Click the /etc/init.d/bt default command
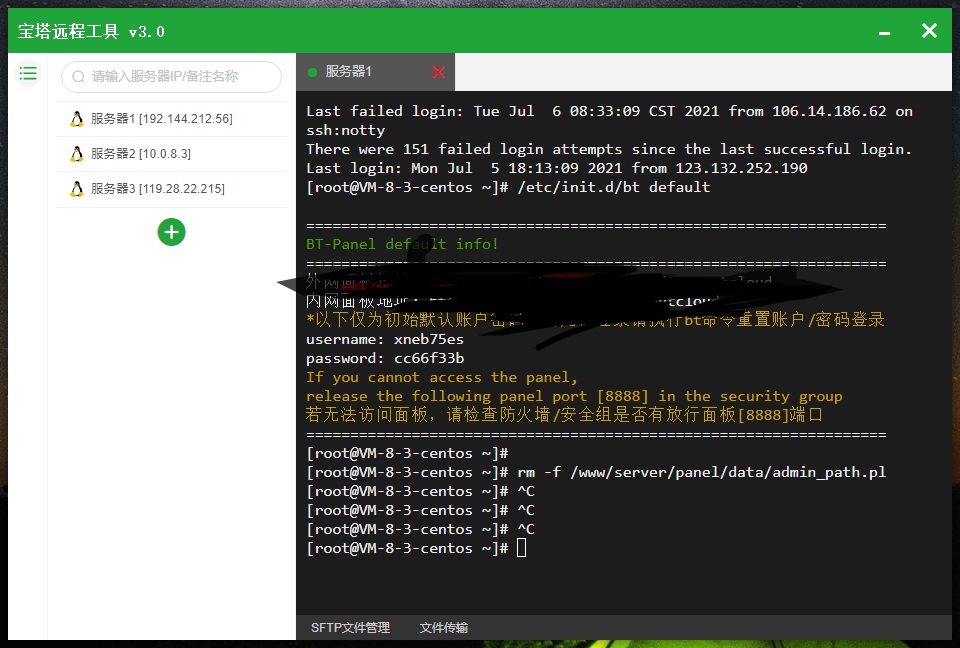The height and width of the screenshot is (648, 960). coord(614,187)
